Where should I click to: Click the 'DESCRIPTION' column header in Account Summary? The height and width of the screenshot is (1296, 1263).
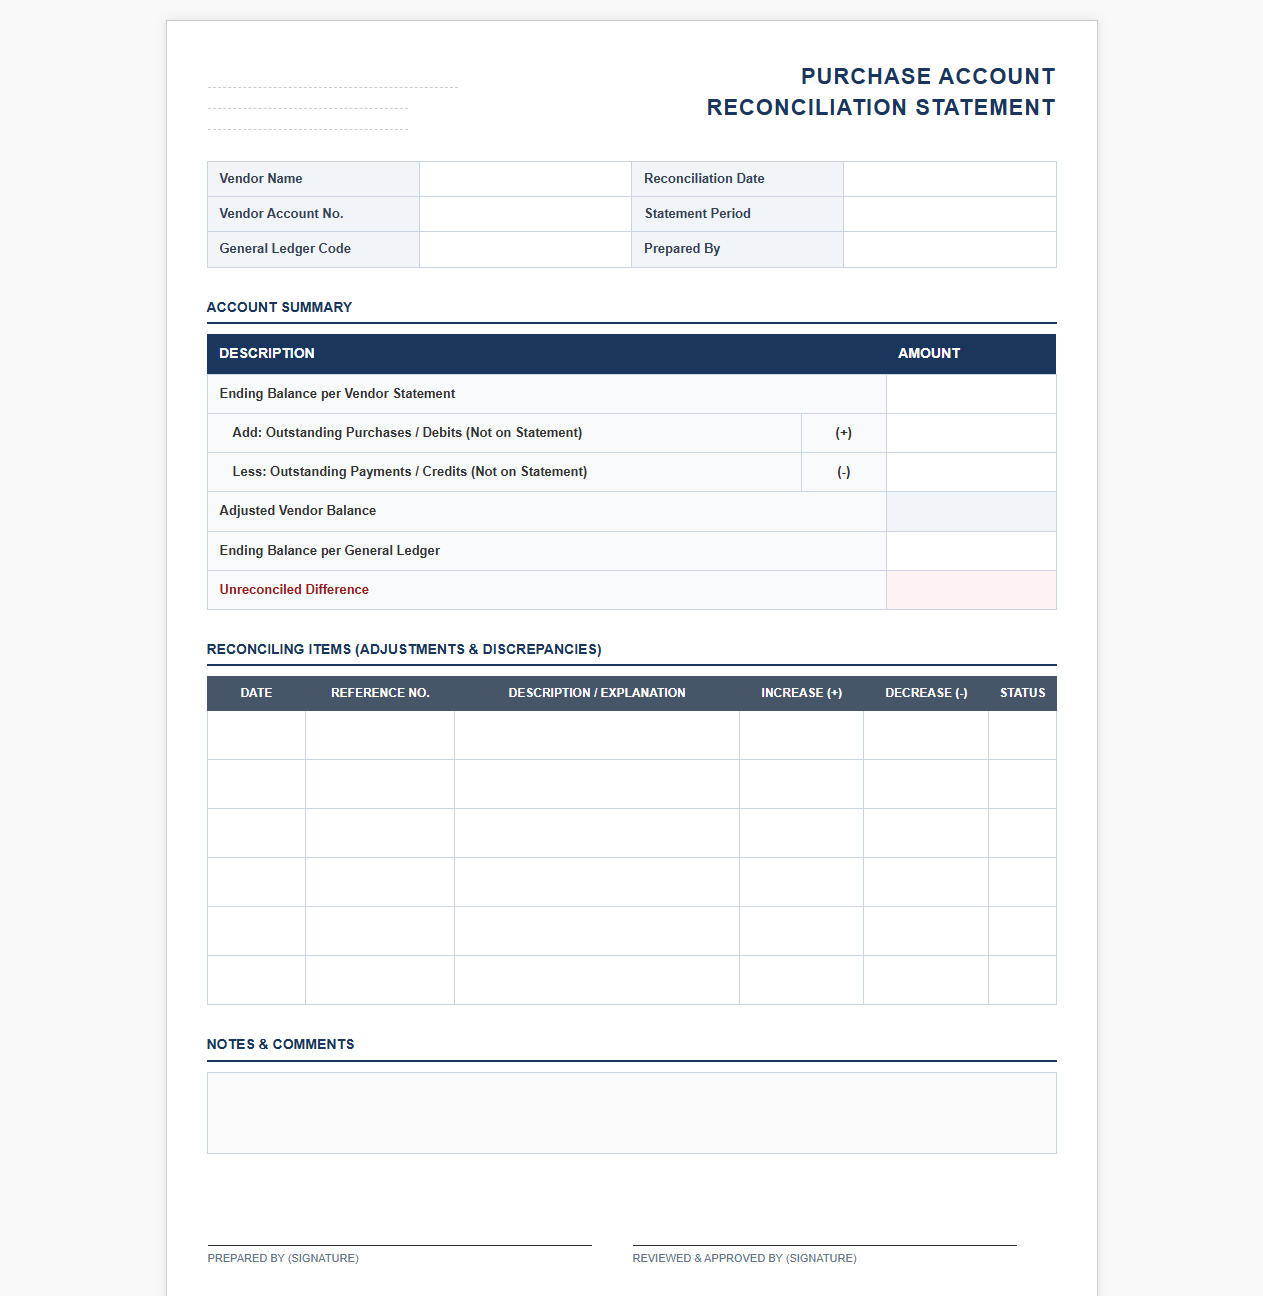click(267, 353)
